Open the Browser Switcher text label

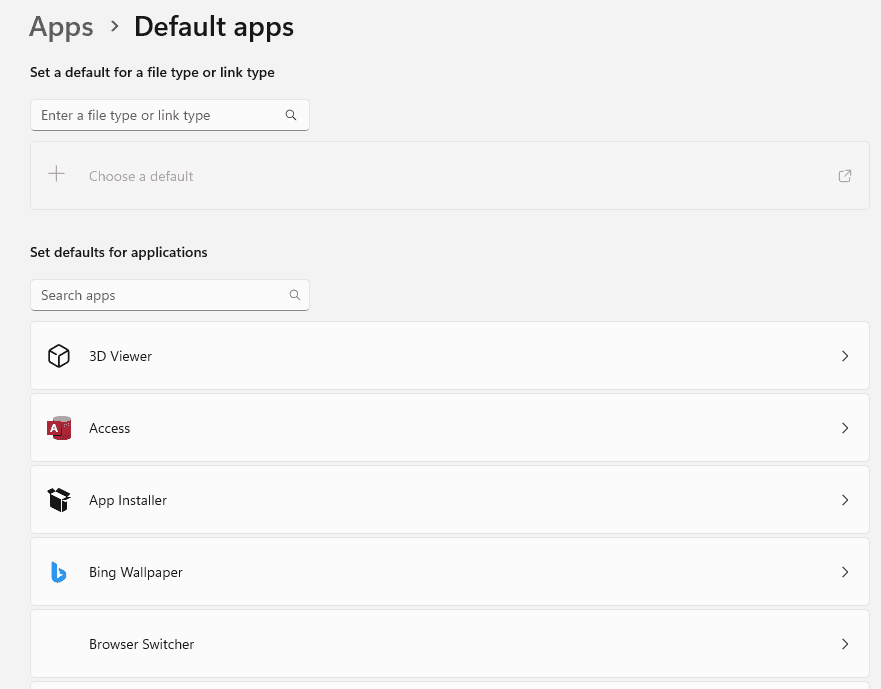(x=142, y=644)
